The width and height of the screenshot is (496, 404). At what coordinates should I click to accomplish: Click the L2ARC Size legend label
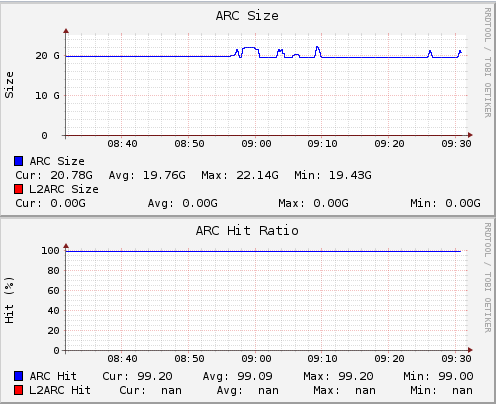[64, 189]
